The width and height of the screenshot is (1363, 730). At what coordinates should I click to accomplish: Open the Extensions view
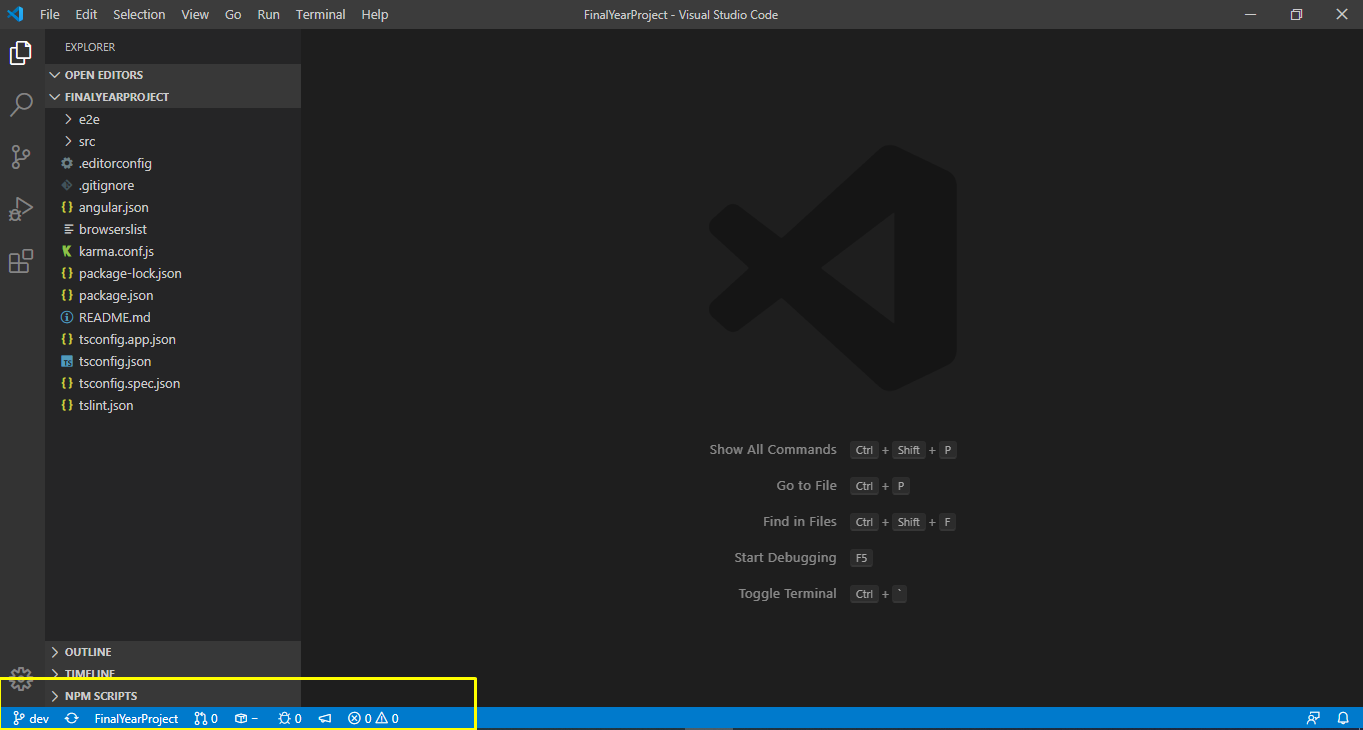point(21,261)
